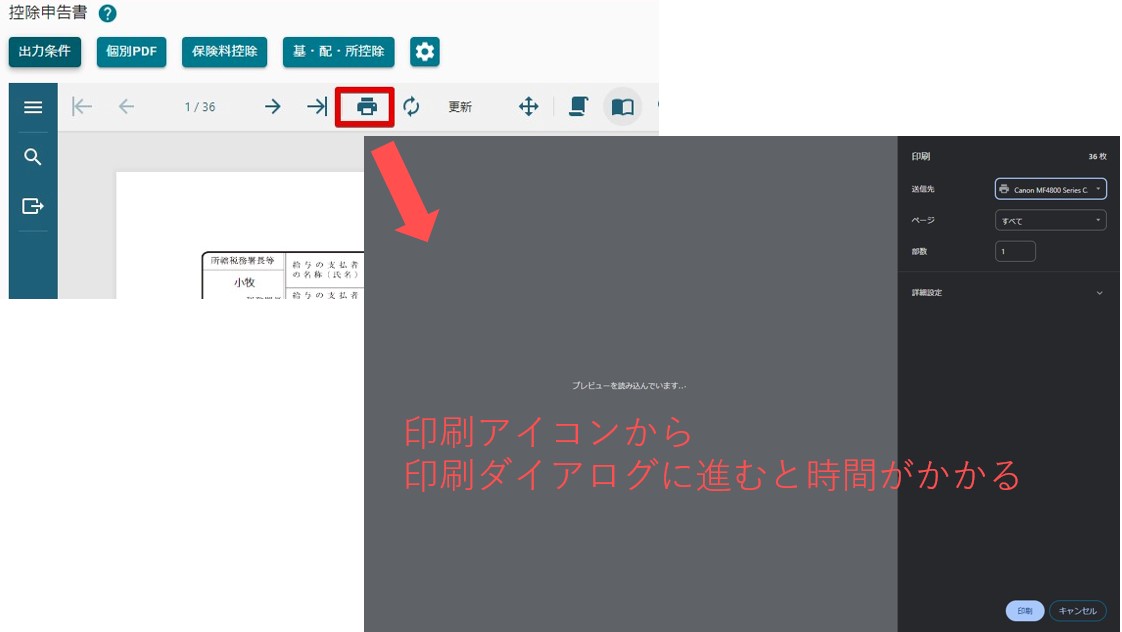
Task: Click the 印刷 button in print dialog
Action: pyautogui.click(x=1025, y=611)
